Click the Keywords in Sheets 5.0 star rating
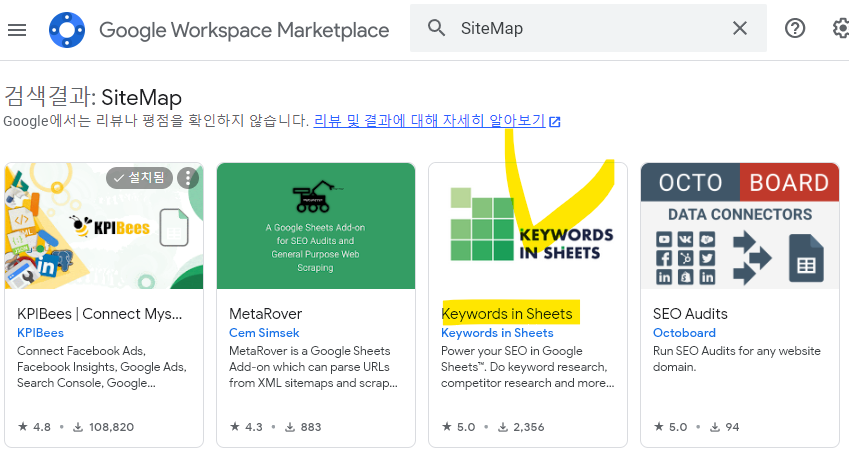The image size is (849, 460). click(x=459, y=427)
